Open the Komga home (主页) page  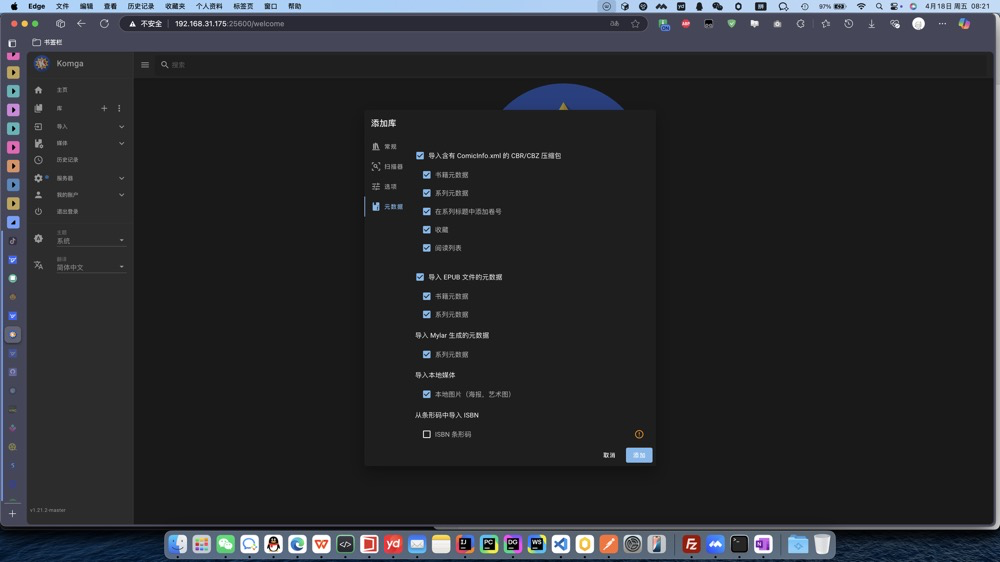pos(62,90)
